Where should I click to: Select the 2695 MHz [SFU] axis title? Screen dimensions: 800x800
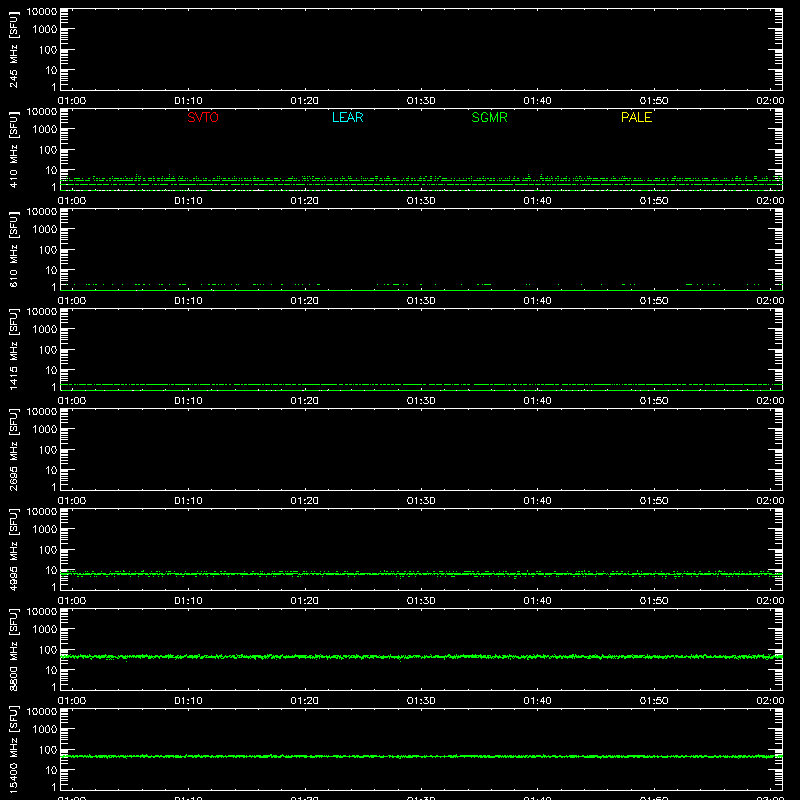13,449
